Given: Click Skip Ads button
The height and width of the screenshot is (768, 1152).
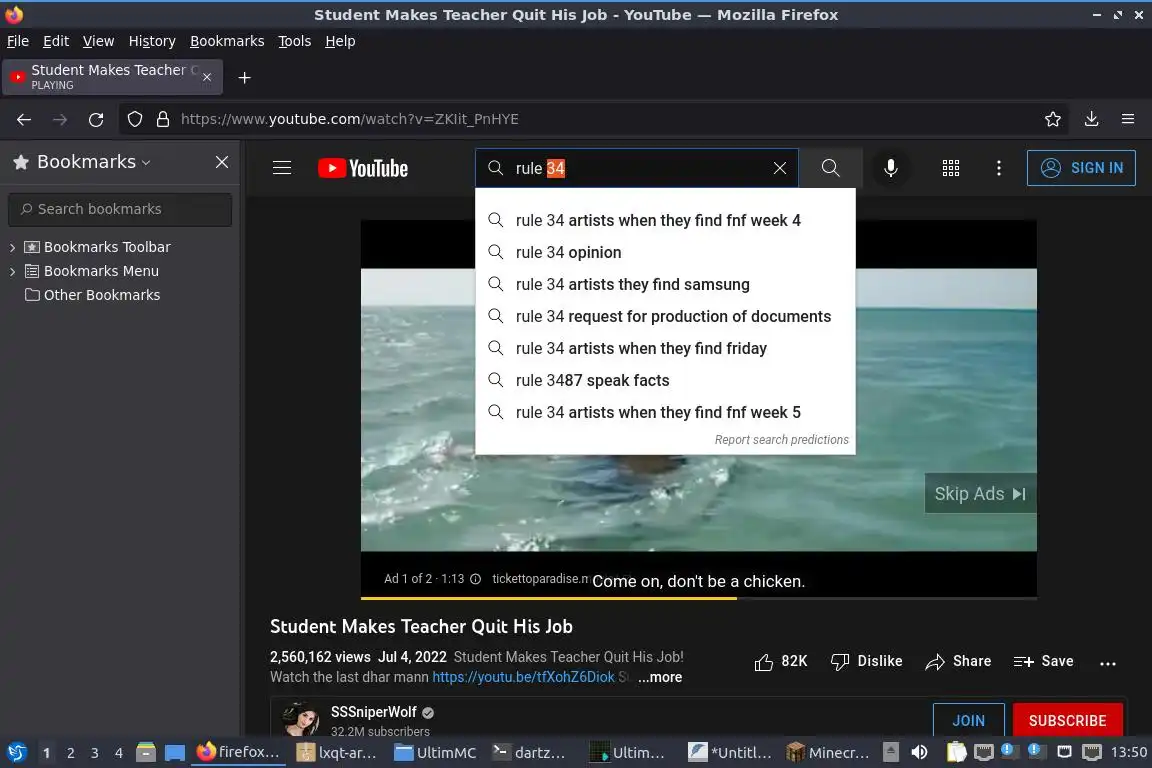Looking at the screenshot, I should pyautogui.click(x=980, y=494).
